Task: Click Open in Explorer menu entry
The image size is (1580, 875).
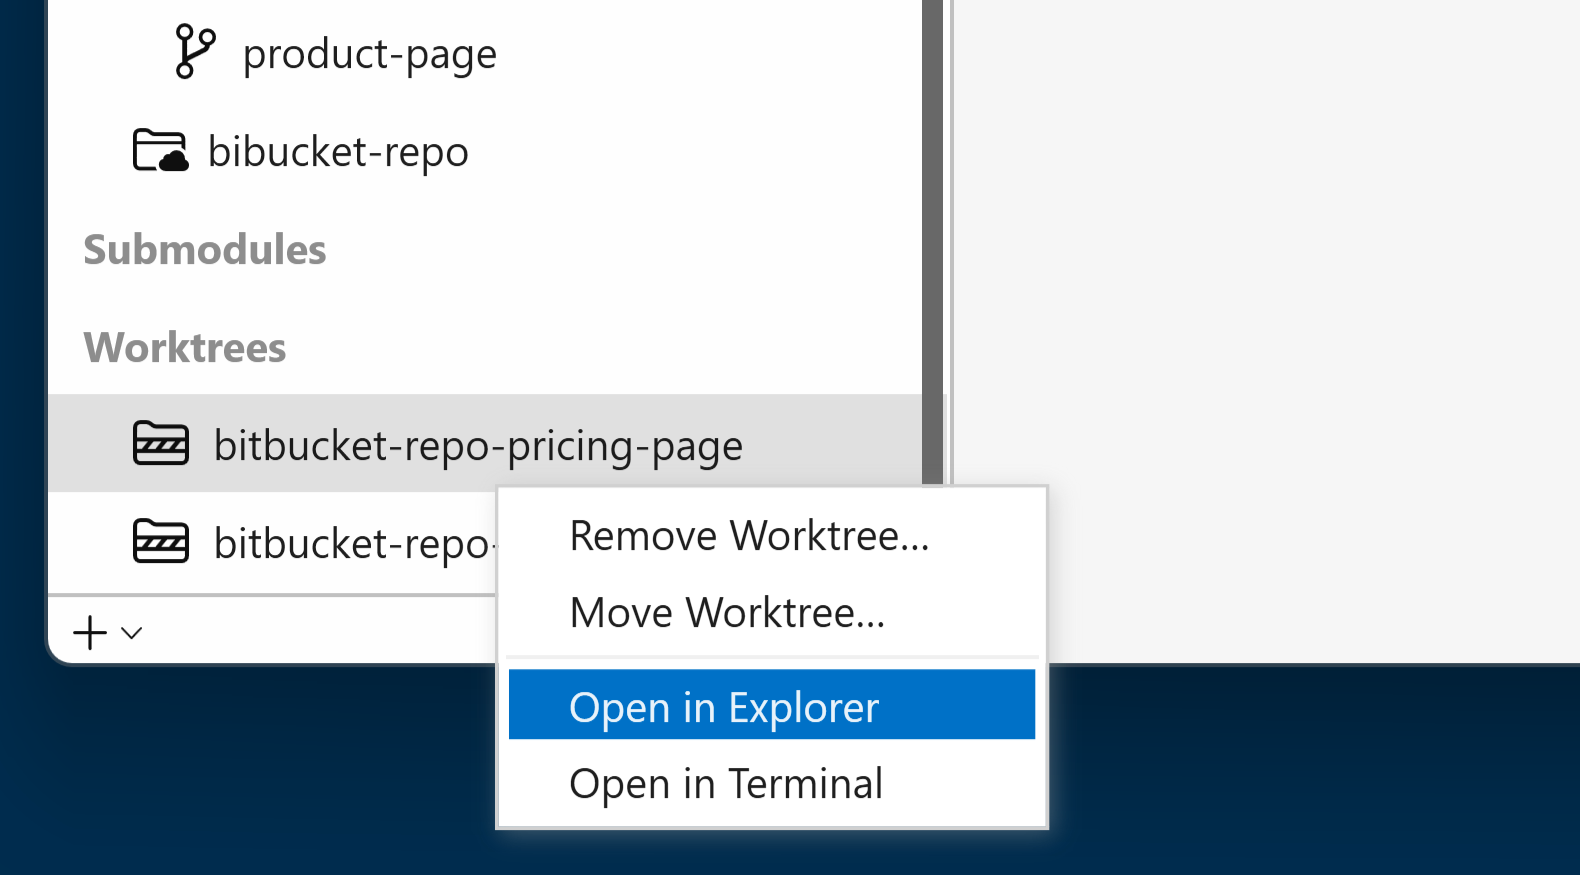Action: [724, 707]
